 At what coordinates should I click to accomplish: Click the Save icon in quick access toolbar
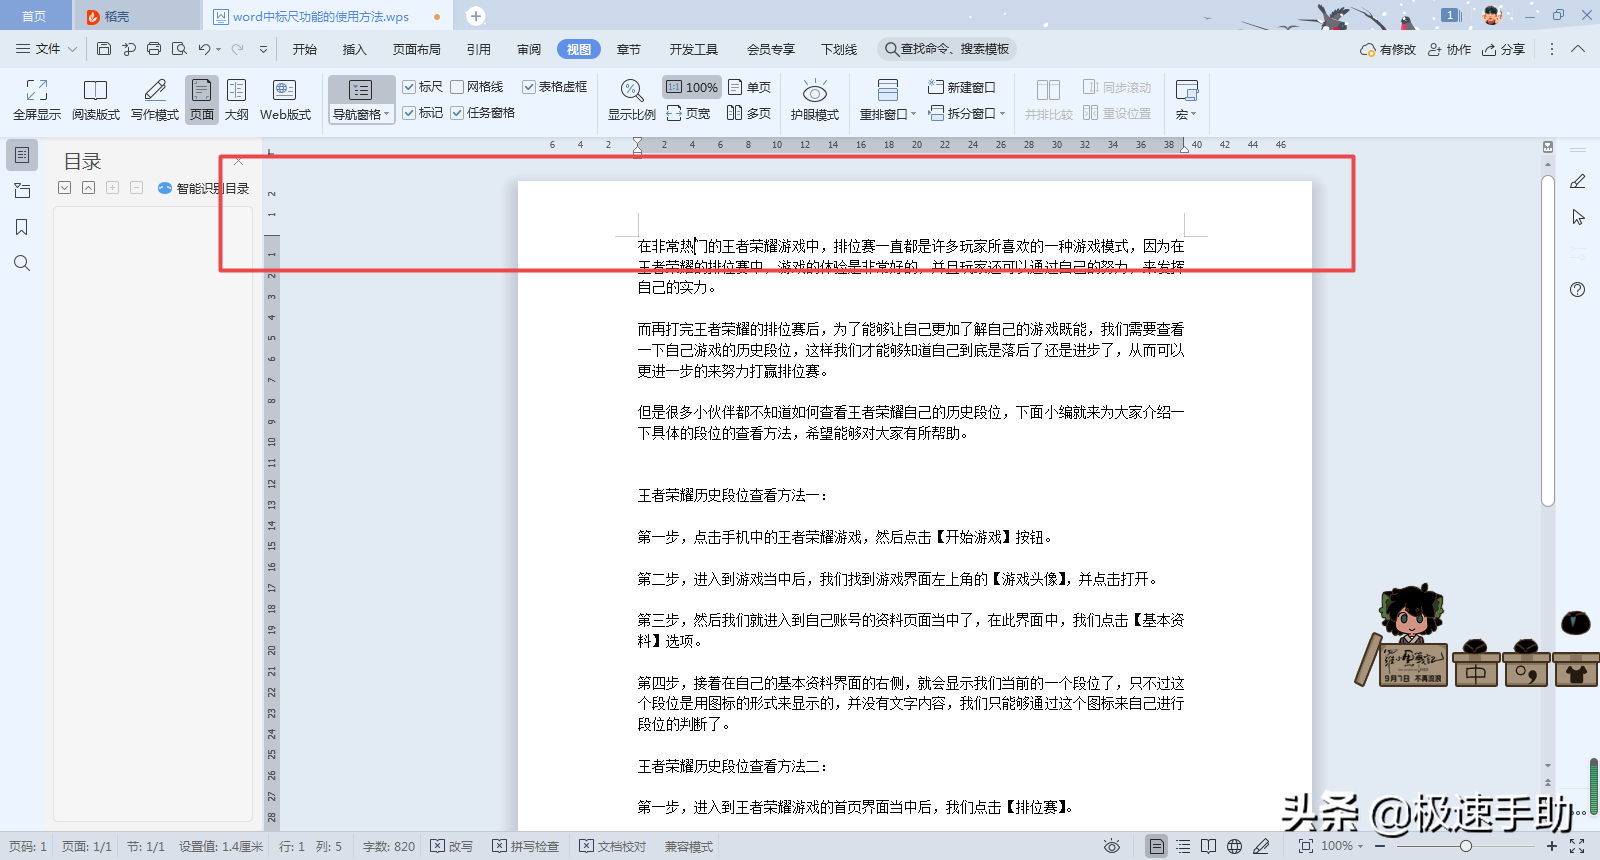pyautogui.click(x=104, y=49)
